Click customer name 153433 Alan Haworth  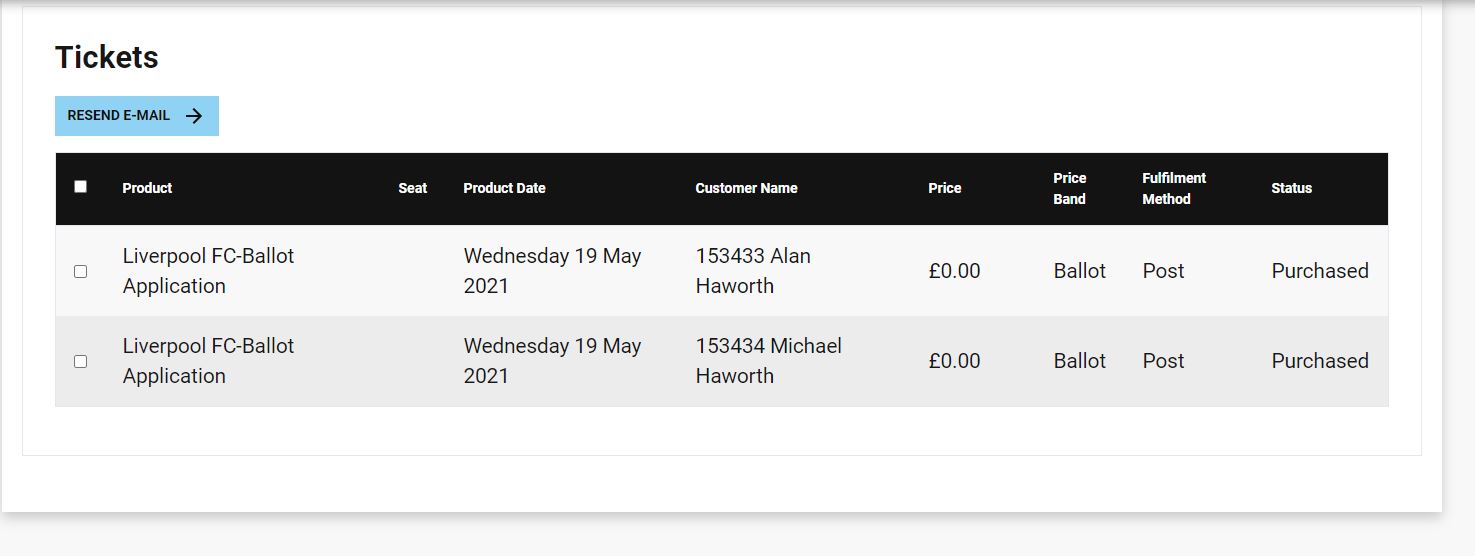[x=752, y=271]
